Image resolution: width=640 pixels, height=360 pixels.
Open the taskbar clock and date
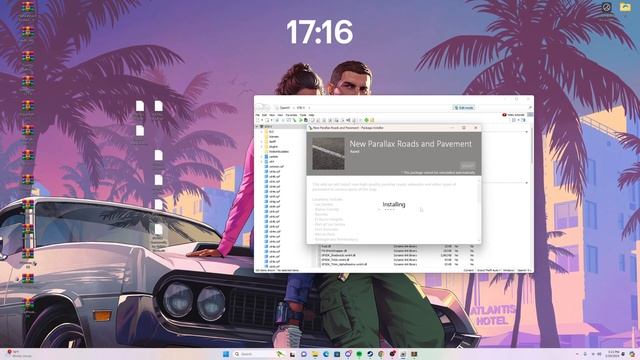point(613,353)
